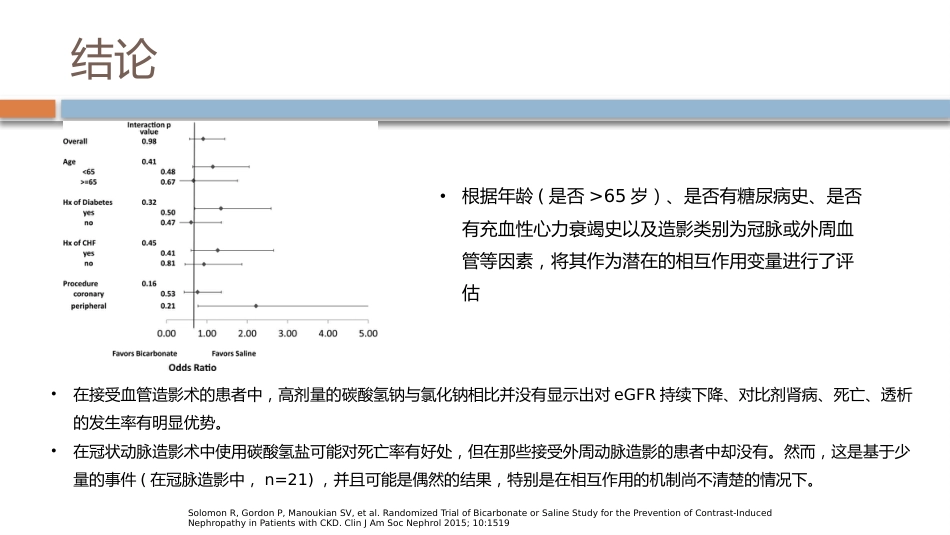Click the 'Hx of Diabetes' label
950x535 pixels.
(88, 202)
